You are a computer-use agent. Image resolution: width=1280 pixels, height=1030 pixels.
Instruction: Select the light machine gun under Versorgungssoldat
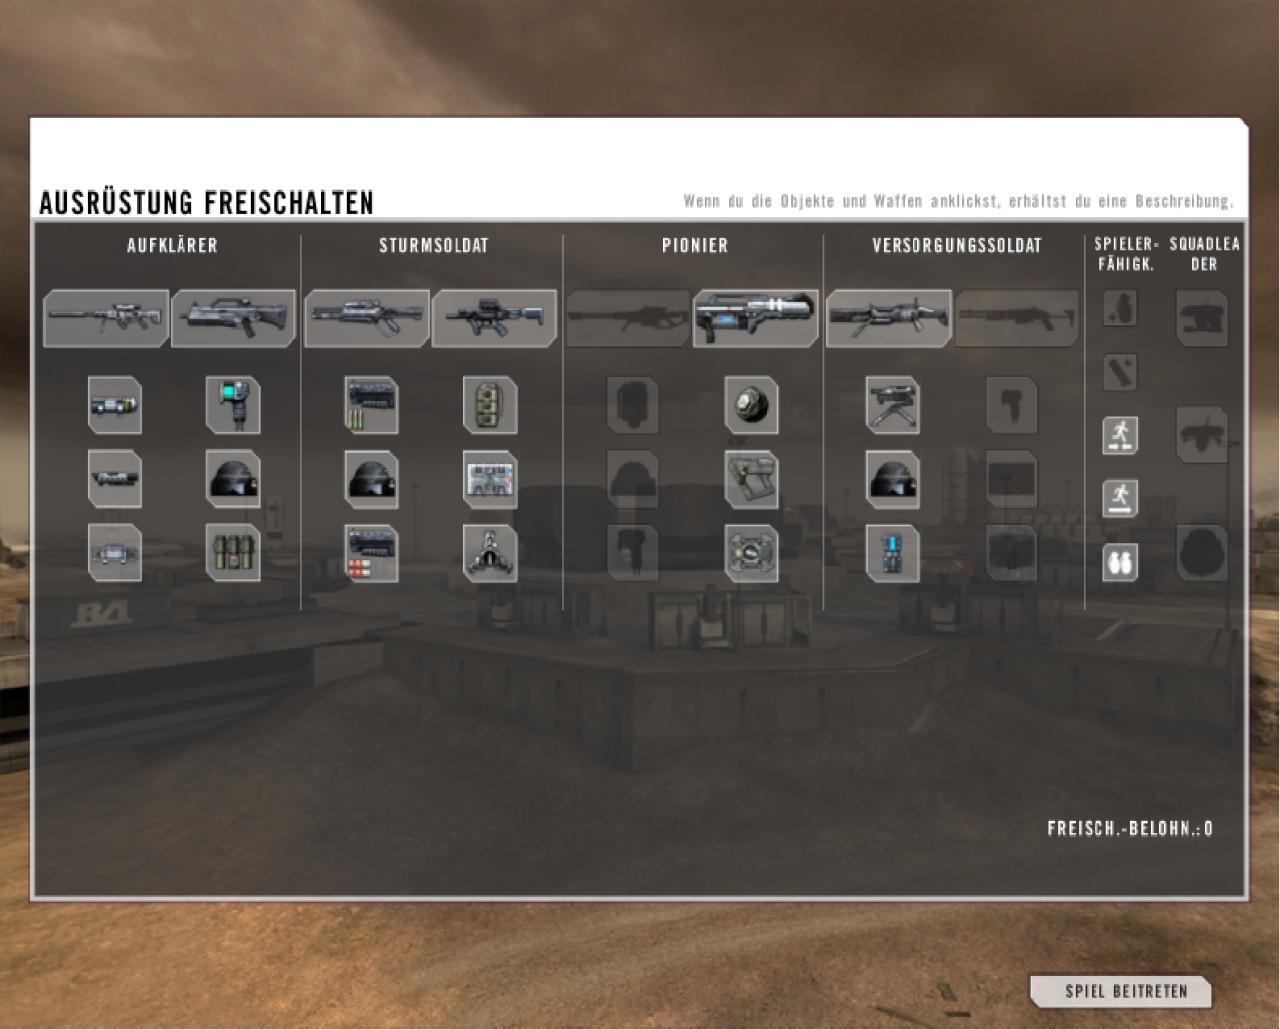click(x=888, y=319)
